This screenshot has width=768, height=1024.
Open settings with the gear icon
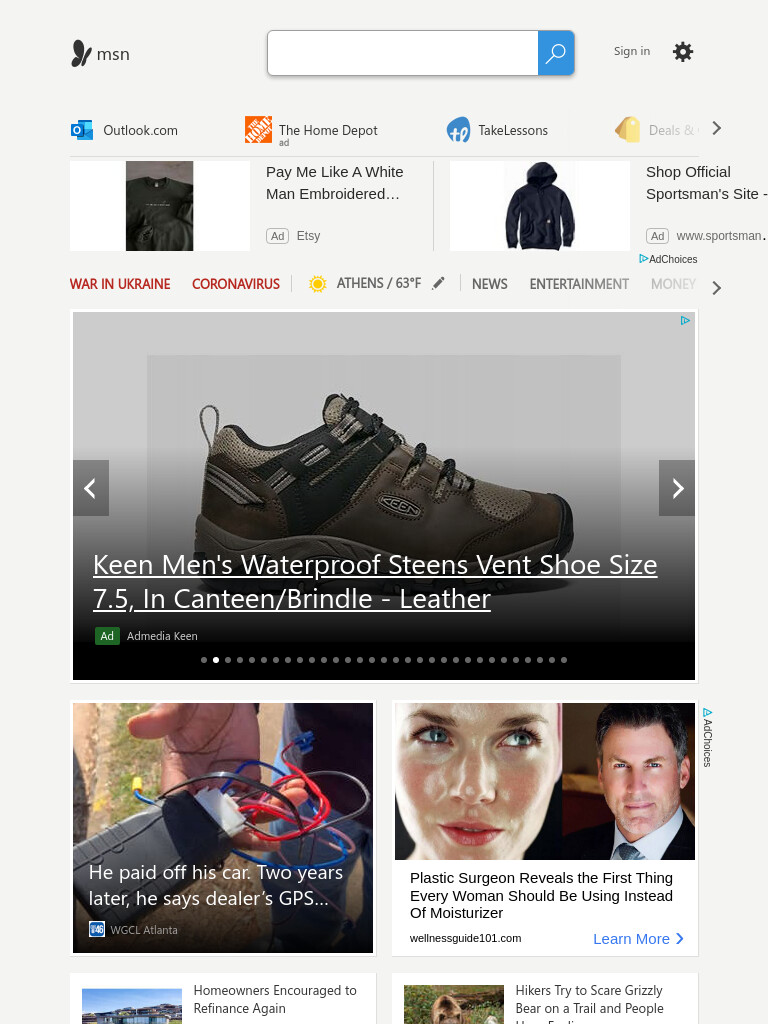pos(682,52)
